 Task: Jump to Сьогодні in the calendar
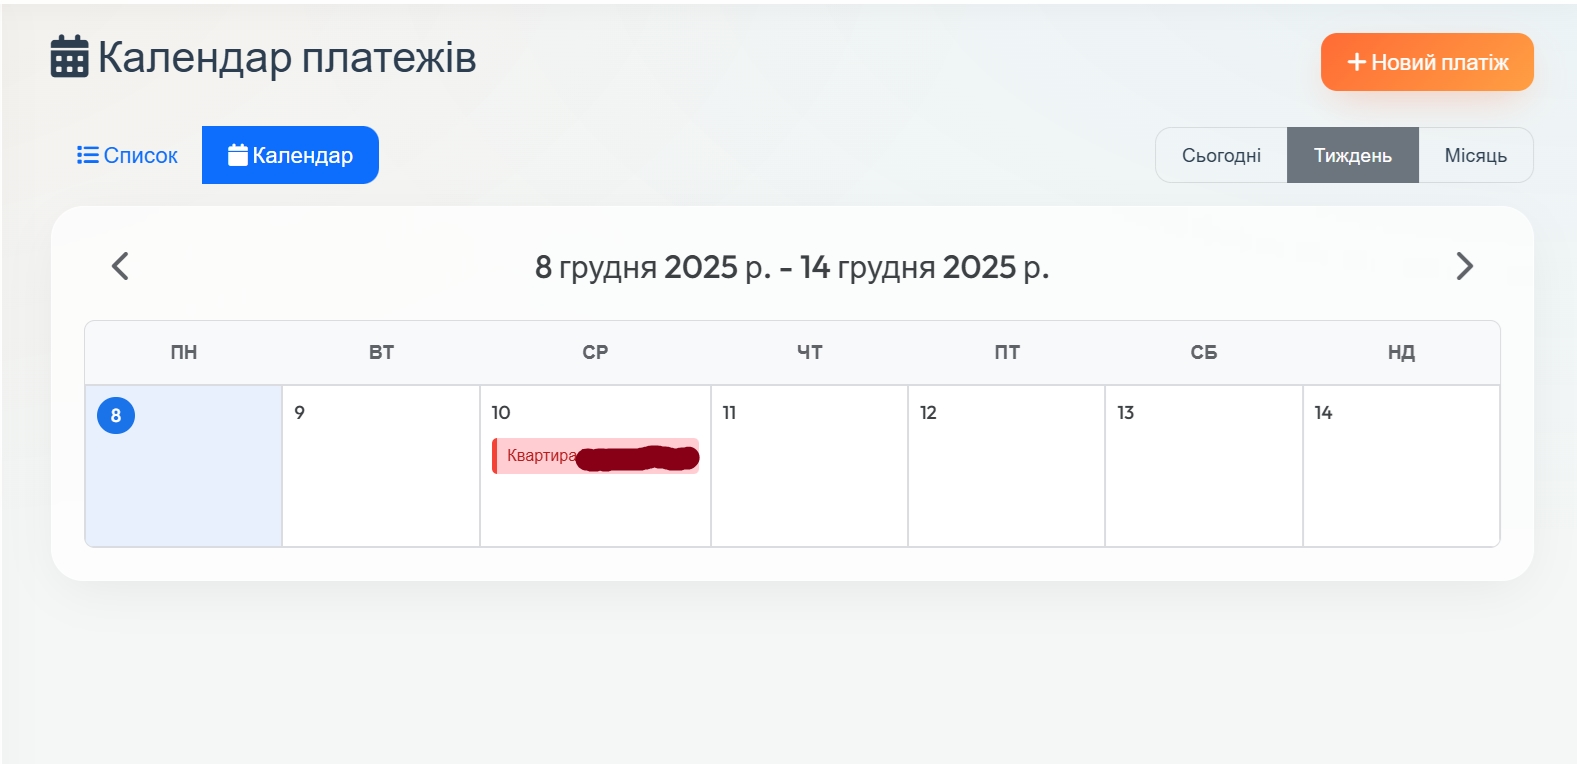1221,155
